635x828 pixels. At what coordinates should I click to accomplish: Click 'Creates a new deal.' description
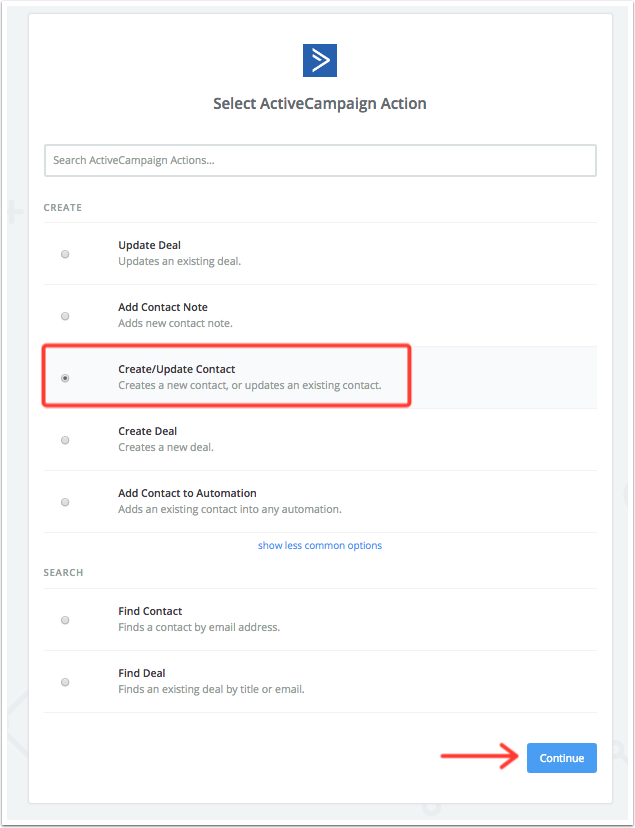(x=166, y=447)
